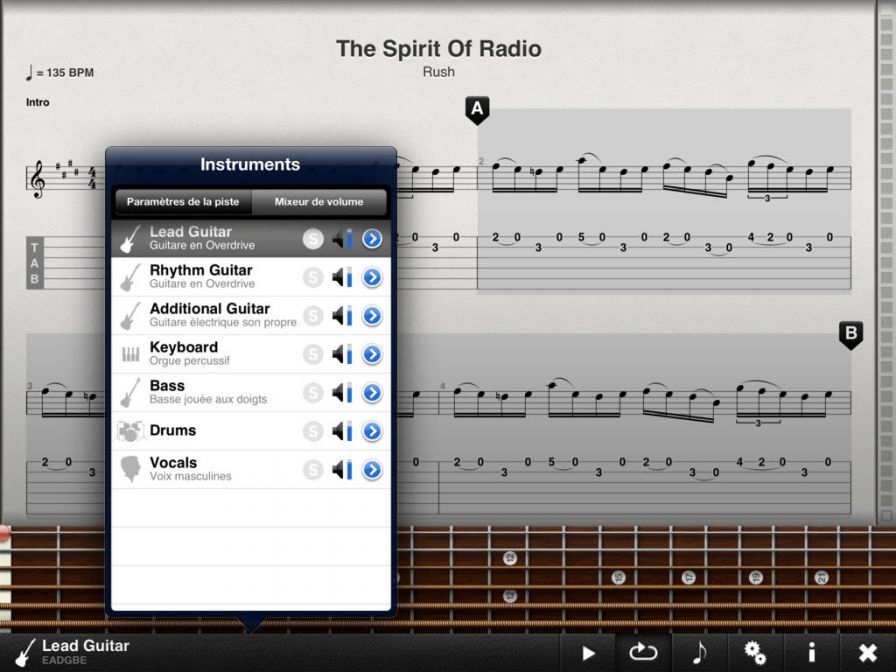Switch to Paramètres de la piste tab
The width and height of the screenshot is (896, 672).
(183, 201)
